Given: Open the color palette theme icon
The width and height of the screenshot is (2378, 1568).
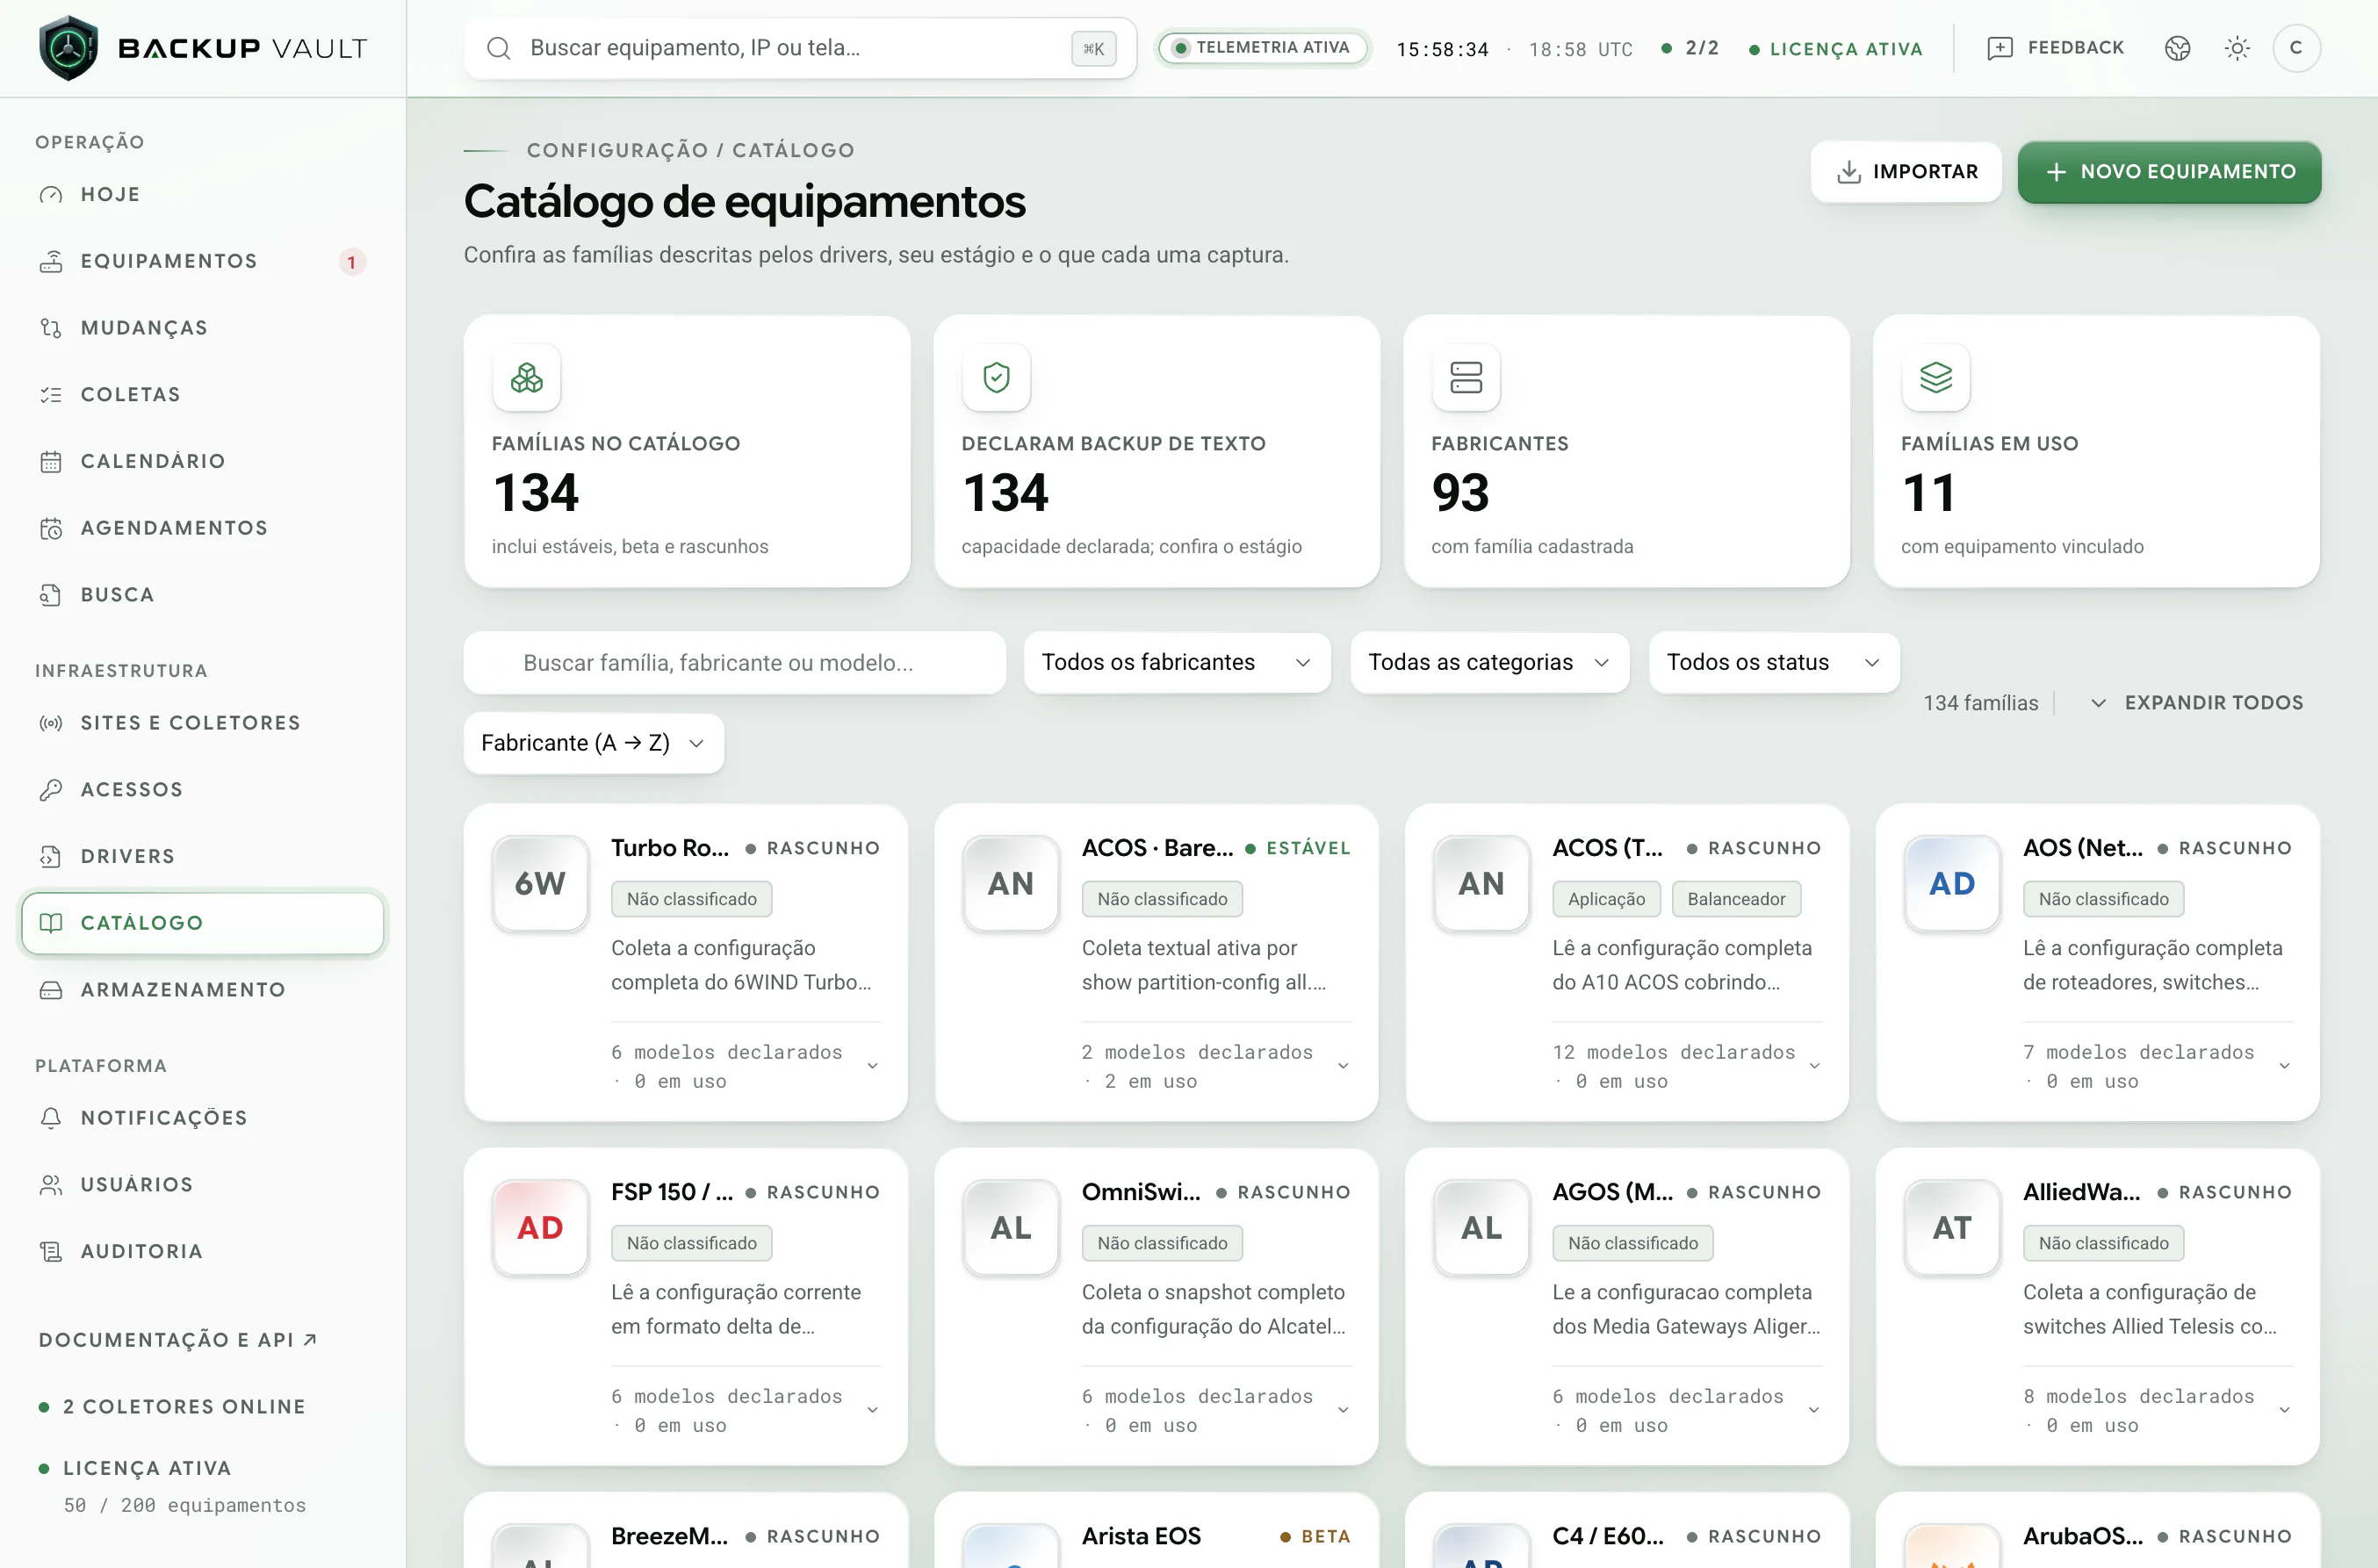Looking at the screenshot, I should pos(2177,48).
